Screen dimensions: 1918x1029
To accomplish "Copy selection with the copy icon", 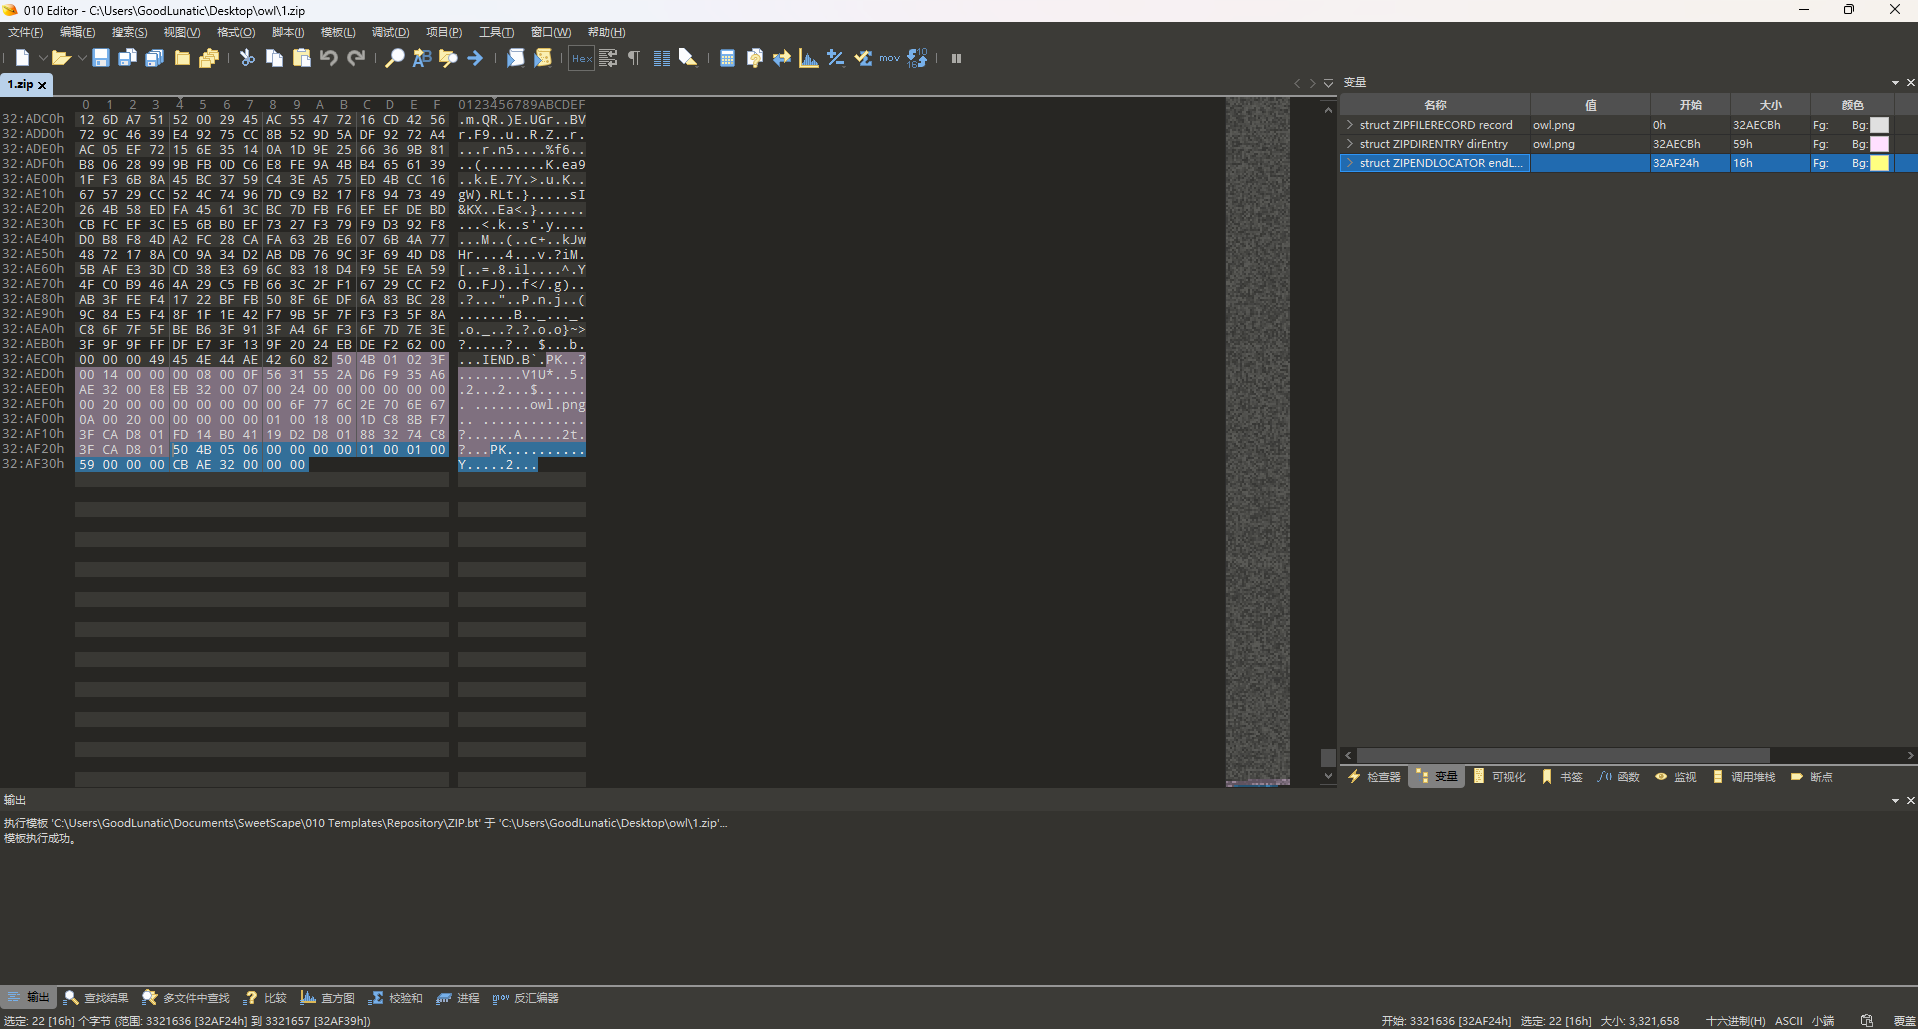I will point(274,58).
